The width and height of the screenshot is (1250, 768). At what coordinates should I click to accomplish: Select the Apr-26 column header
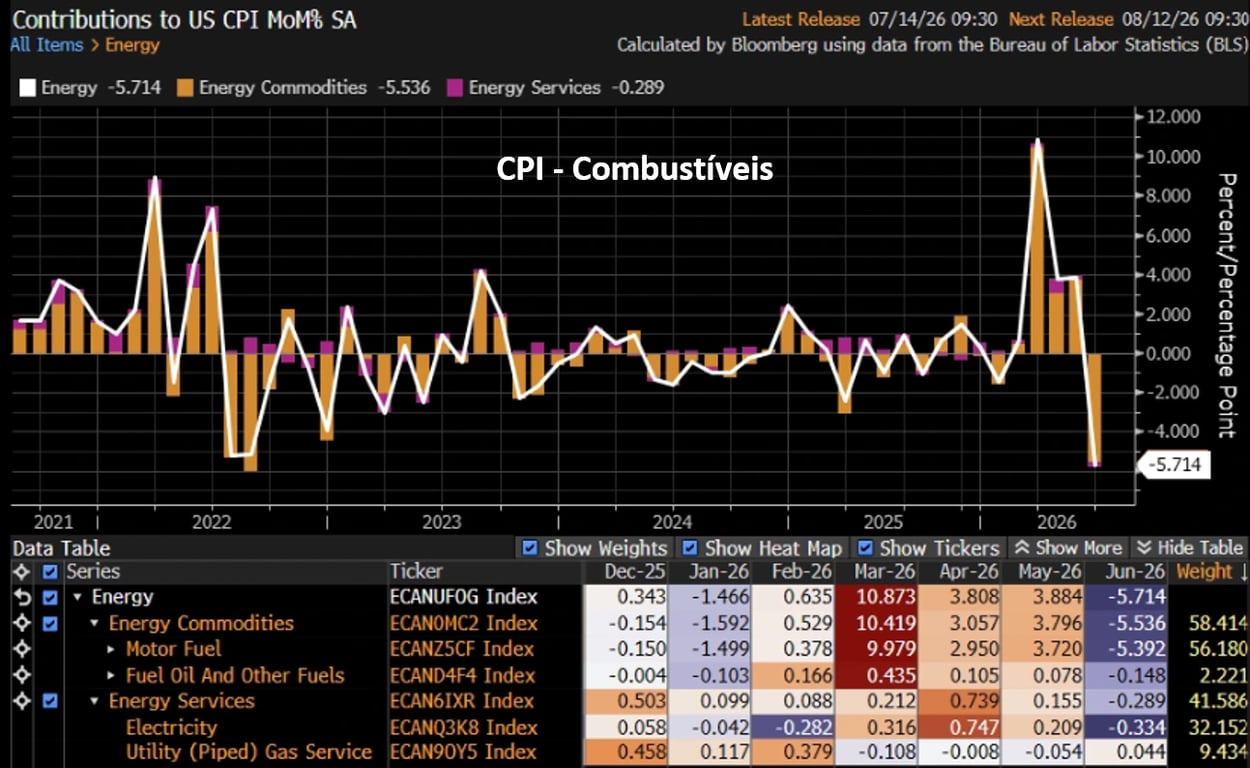click(969, 572)
